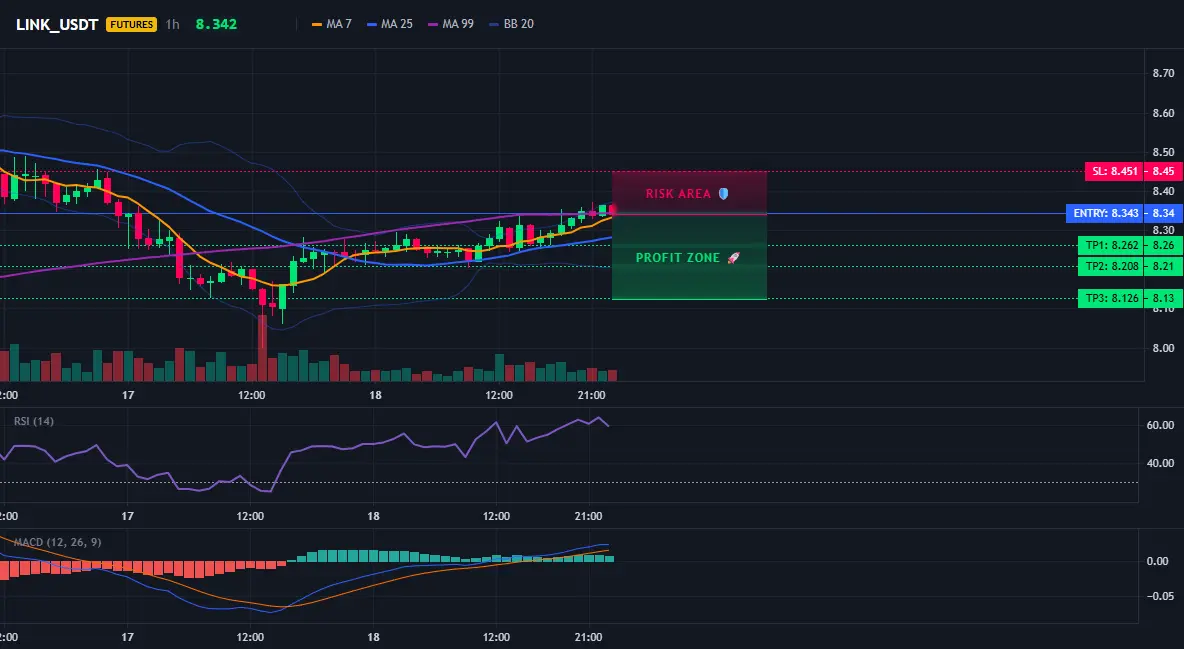Image resolution: width=1184 pixels, height=649 pixels.
Task: Click the SL: 8.451 stop loss label
Action: (1114, 172)
